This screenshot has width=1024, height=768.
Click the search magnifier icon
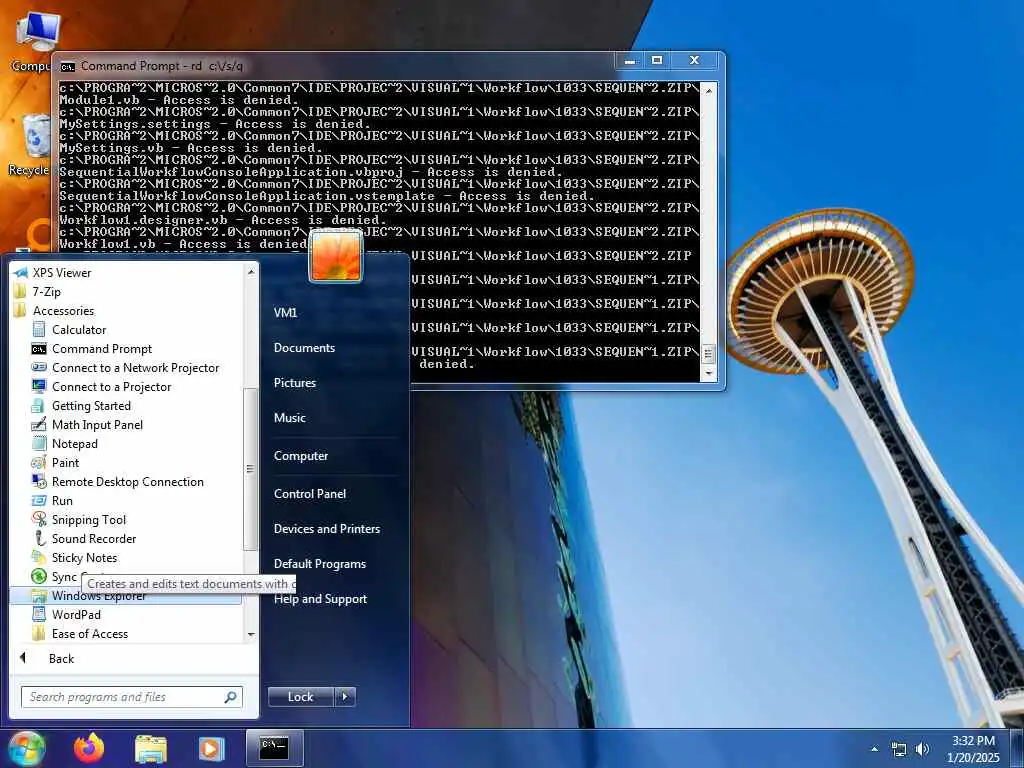tap(231, 697)
